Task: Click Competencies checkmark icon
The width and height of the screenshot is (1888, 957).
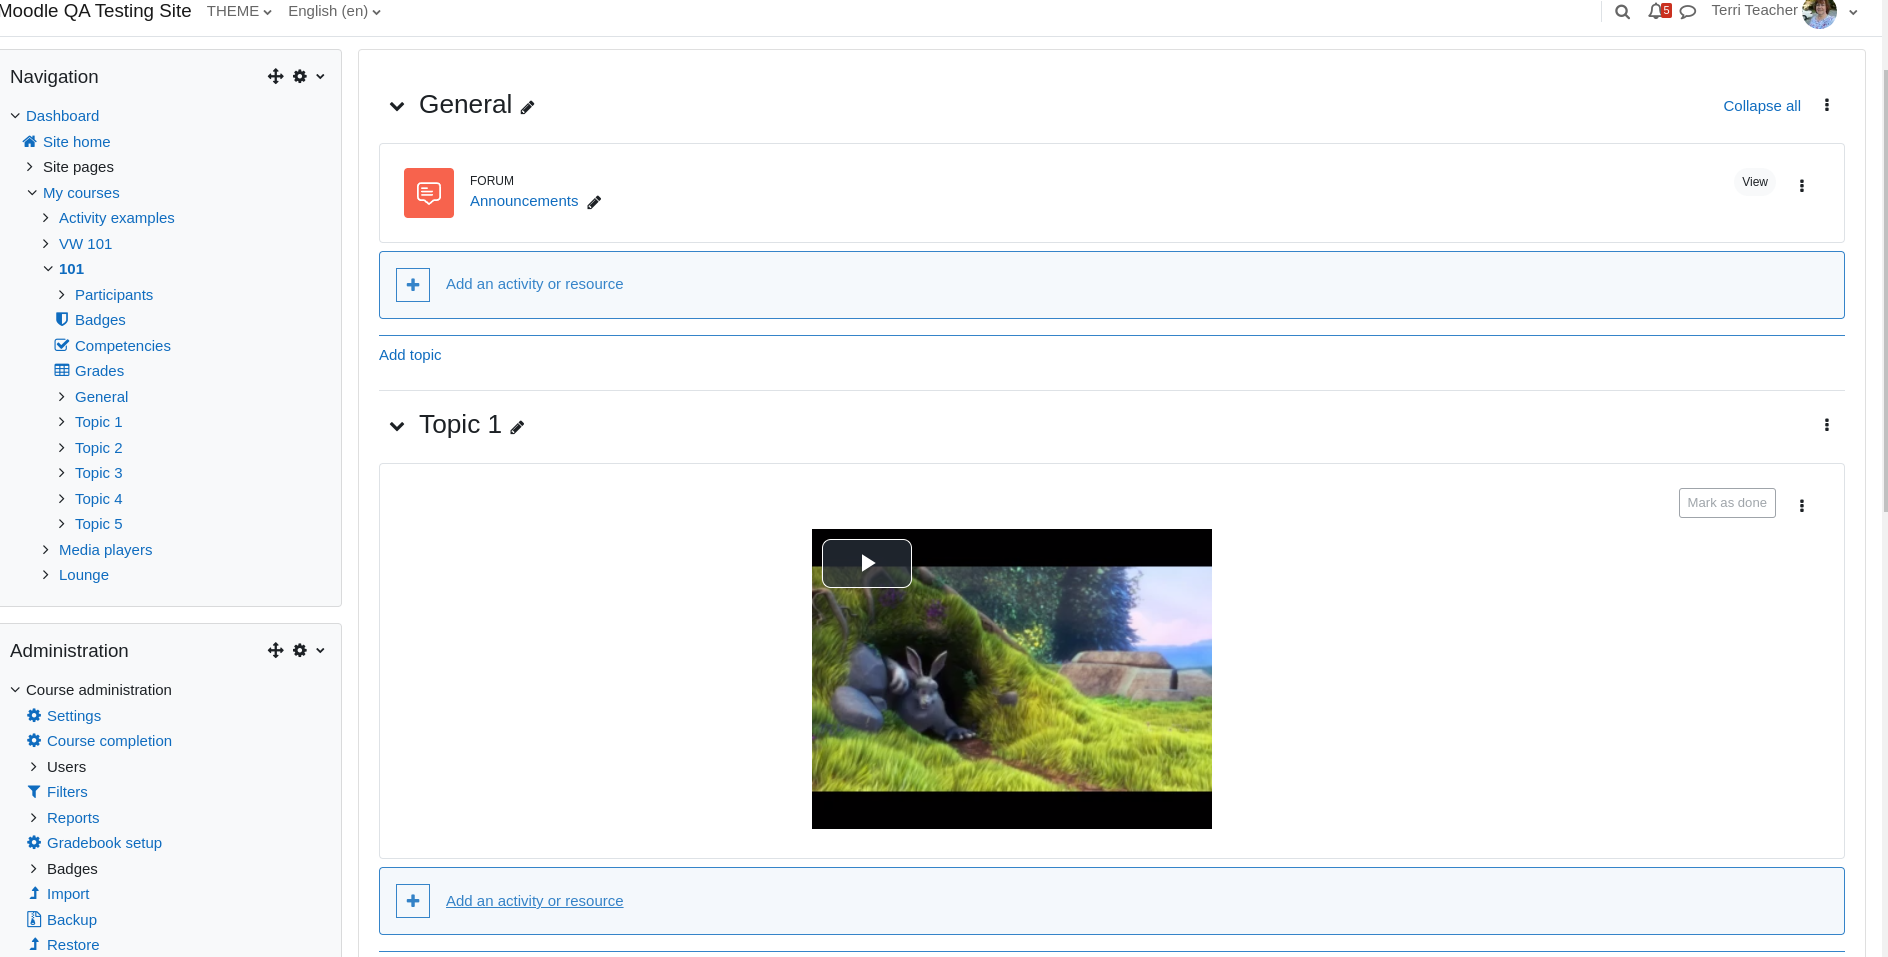Action: 62,345
